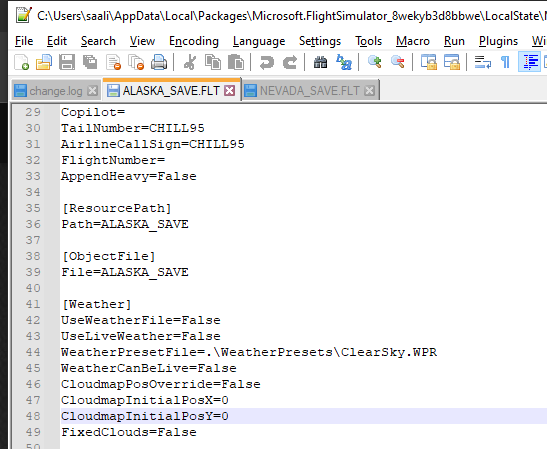Click the [Weather] section header
This screenshot has width=547, height=449.
click(97, 305)
